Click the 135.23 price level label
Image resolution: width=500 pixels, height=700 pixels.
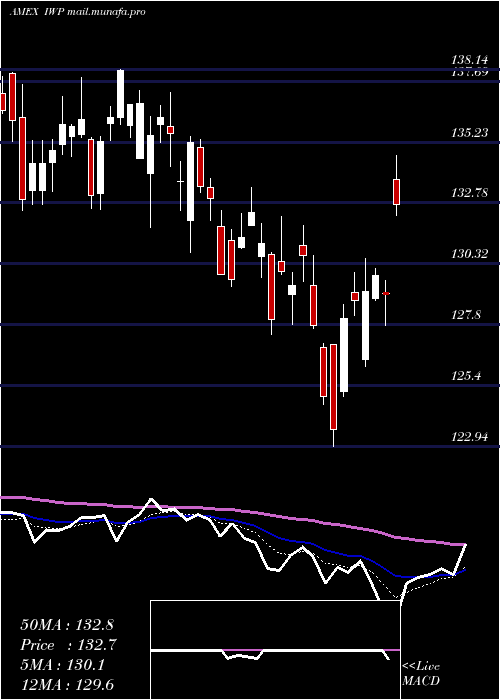click(x=469, y=133)
